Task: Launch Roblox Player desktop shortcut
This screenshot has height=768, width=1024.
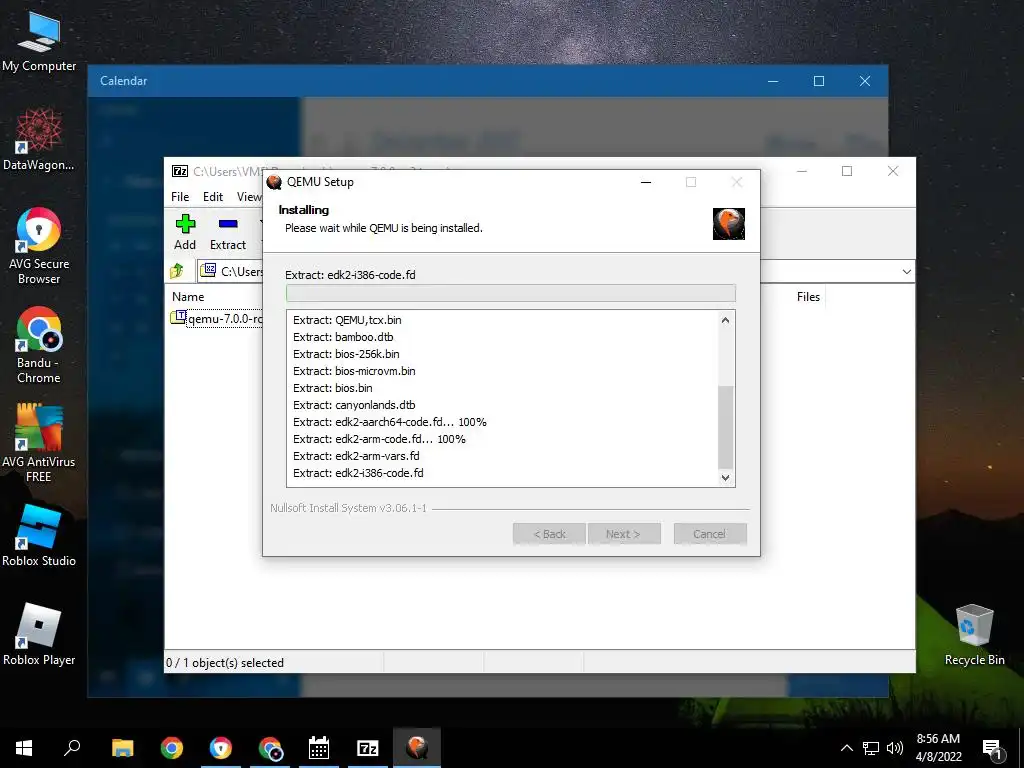Action: [39, 634]
